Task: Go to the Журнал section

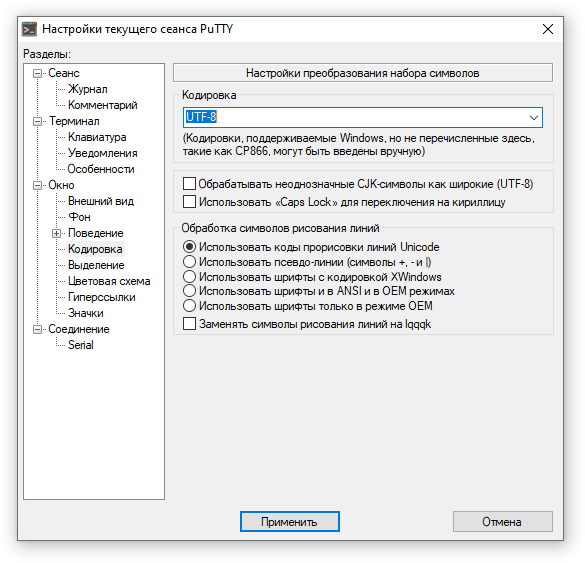Action: 88,89
